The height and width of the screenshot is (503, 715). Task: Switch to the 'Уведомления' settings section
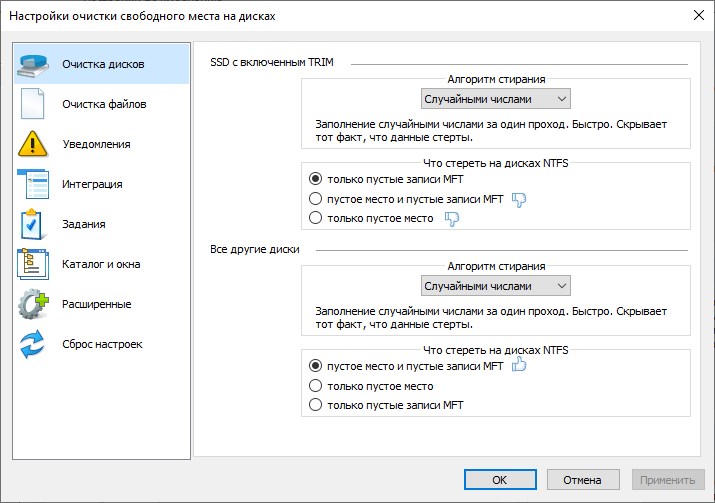click(96, 144)
